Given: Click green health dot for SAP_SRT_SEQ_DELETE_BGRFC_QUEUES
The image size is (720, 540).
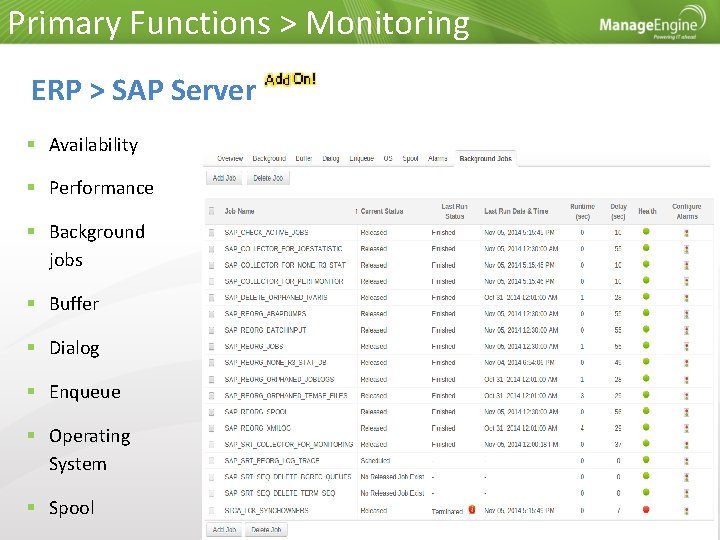Looking at the screenshot, I should 646,476.
